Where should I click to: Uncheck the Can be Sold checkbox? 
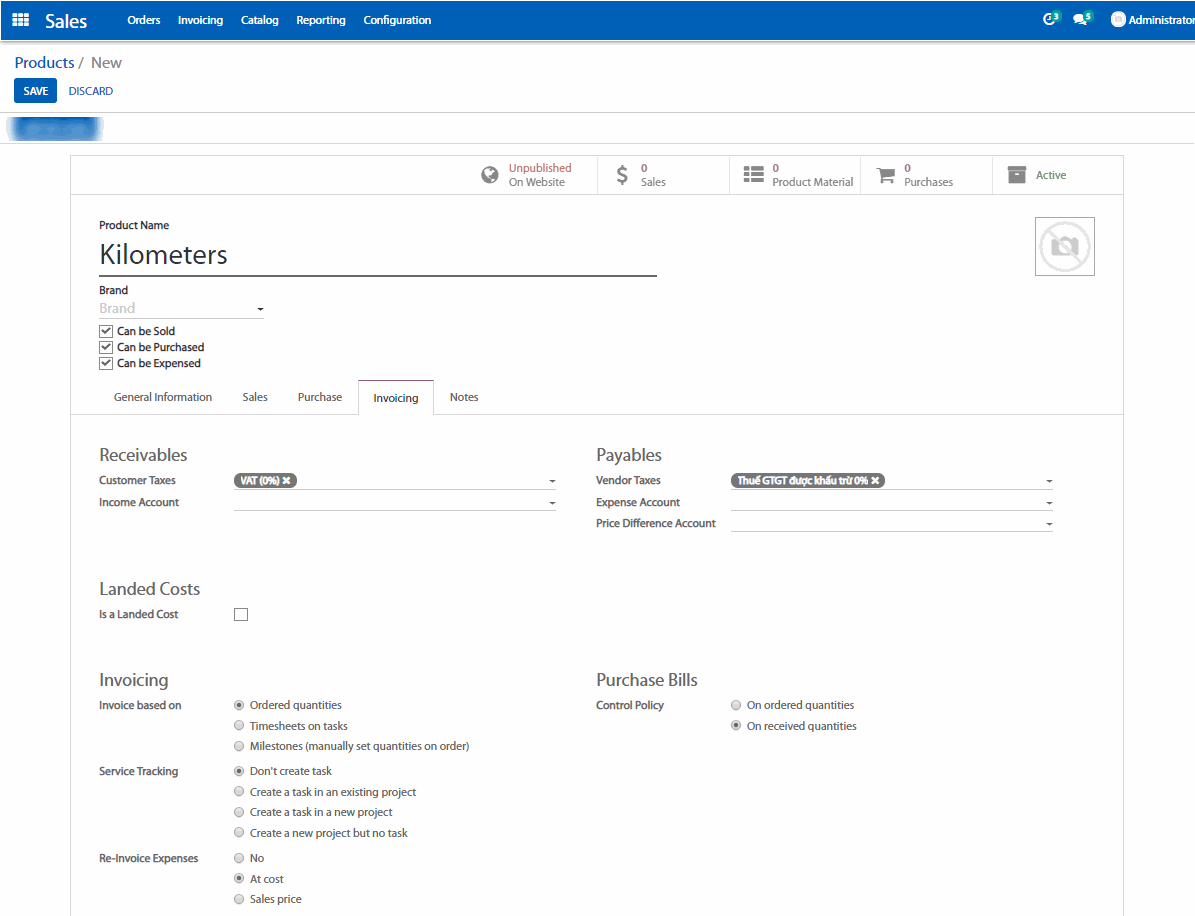[106, 331]
